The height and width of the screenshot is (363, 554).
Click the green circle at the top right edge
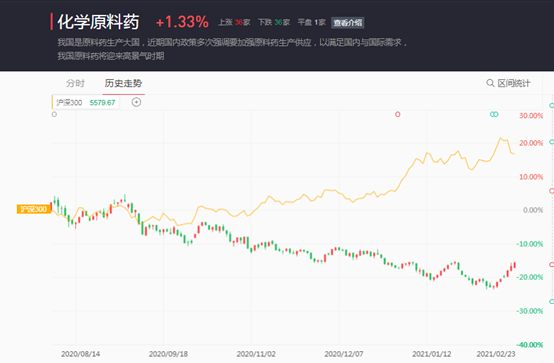pos(552,105)
